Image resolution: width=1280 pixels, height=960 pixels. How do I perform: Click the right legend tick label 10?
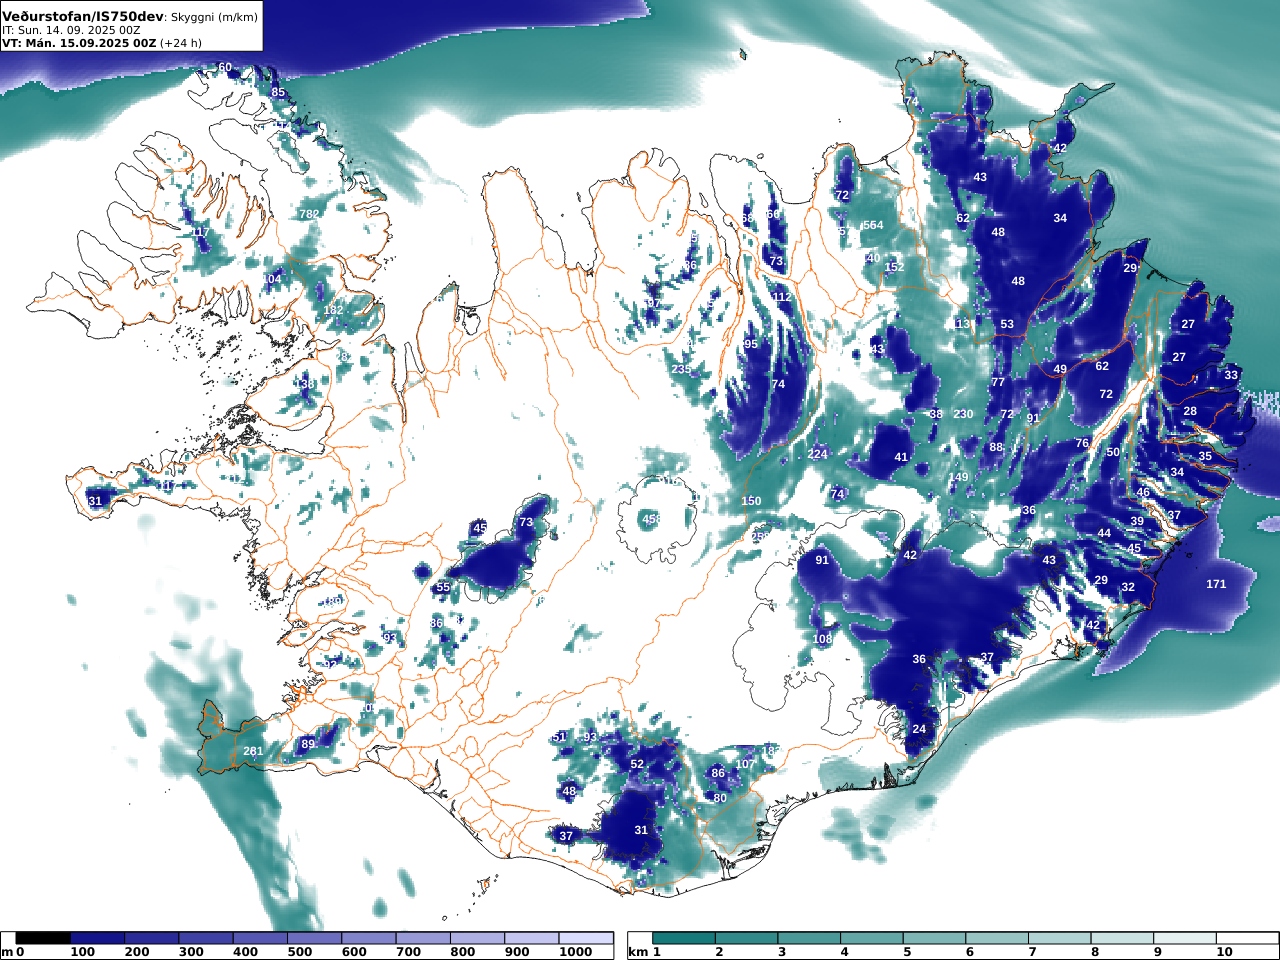pyautogui.click(x=1224, y=952)
